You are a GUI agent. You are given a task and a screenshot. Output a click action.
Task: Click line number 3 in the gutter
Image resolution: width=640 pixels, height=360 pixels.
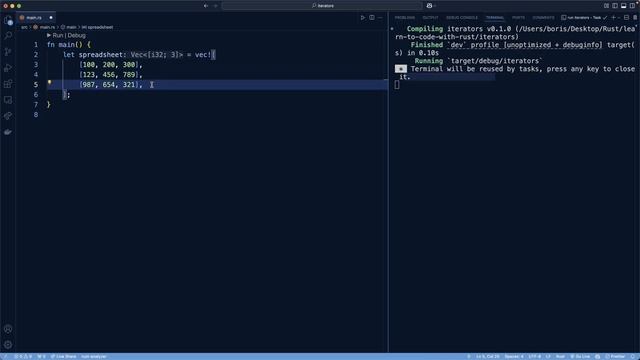pyautogui.click(x=36, y=64)
